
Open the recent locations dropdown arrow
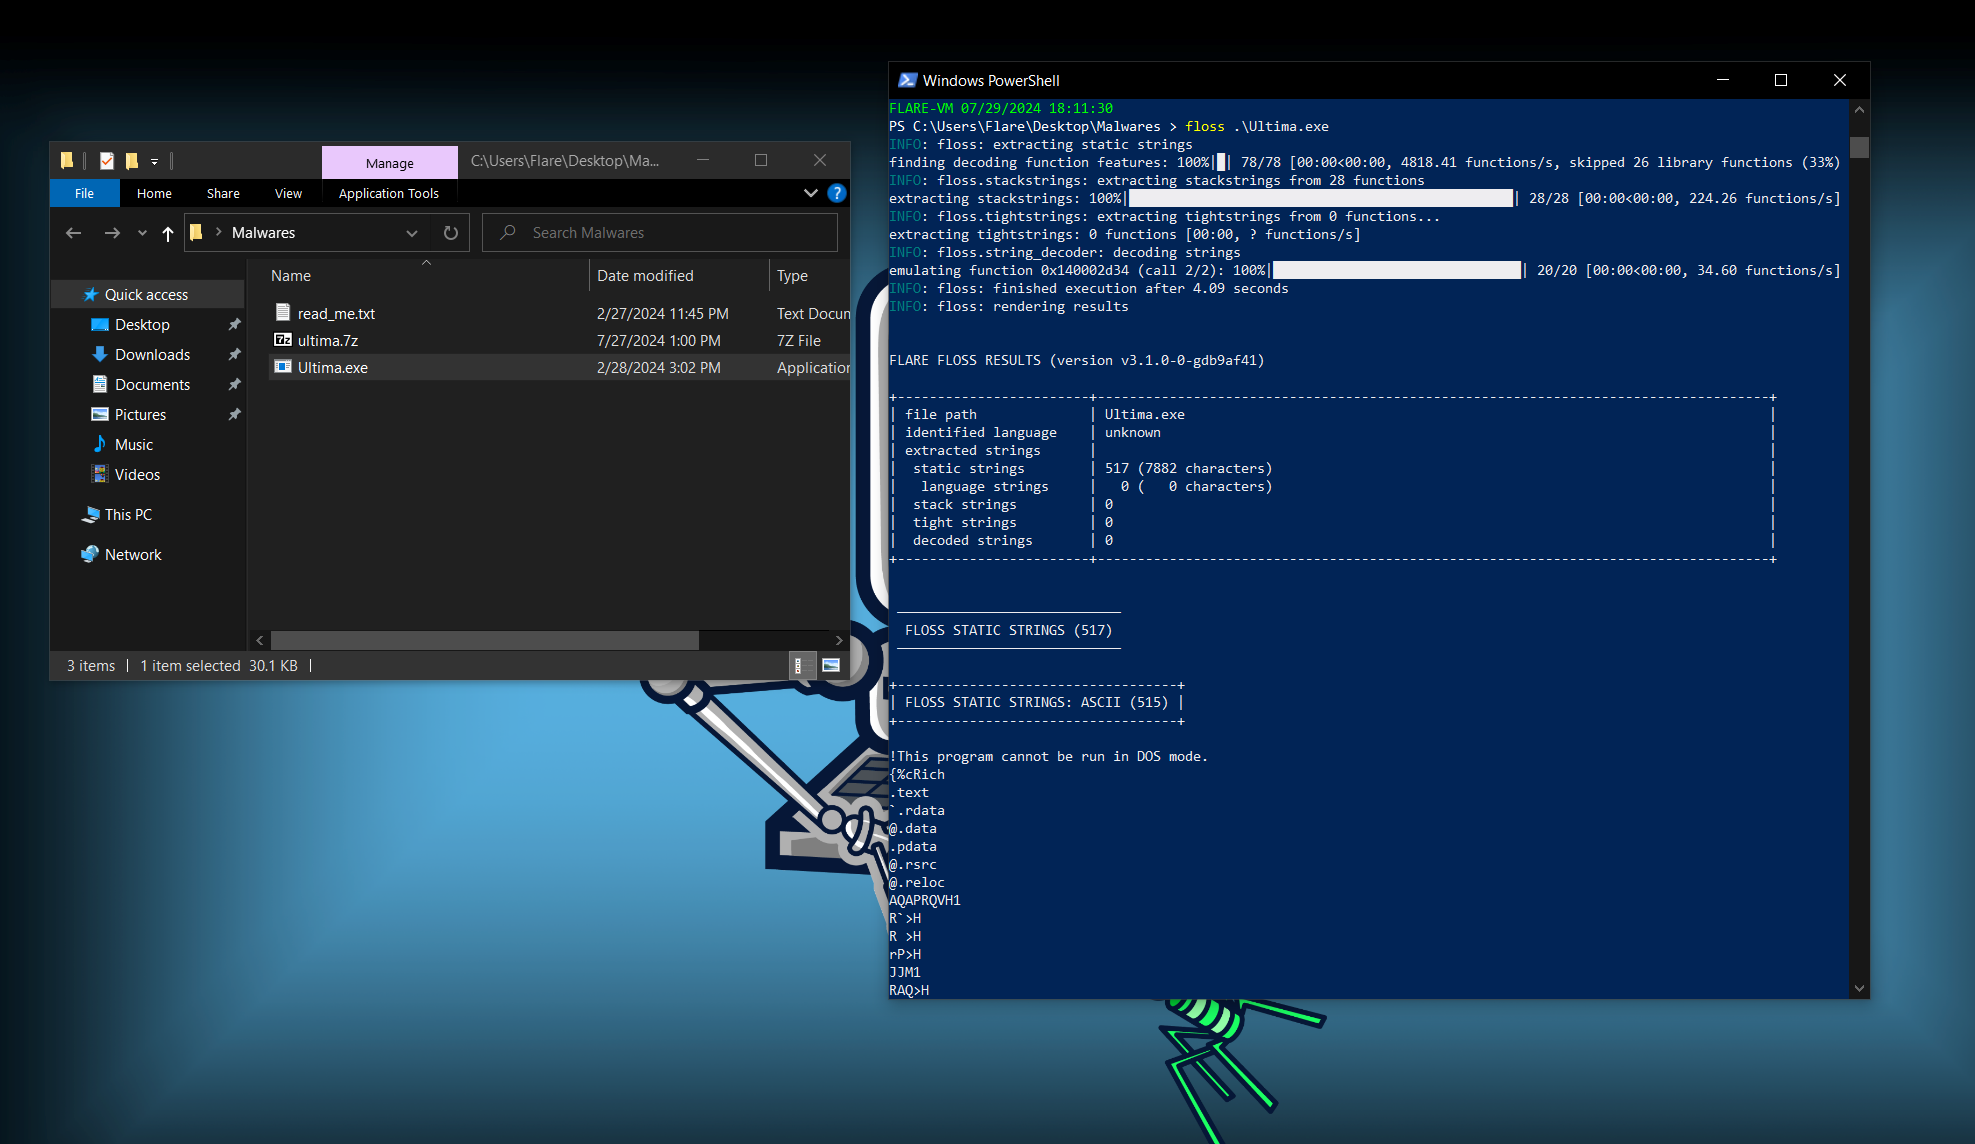[x=142, y=233]
